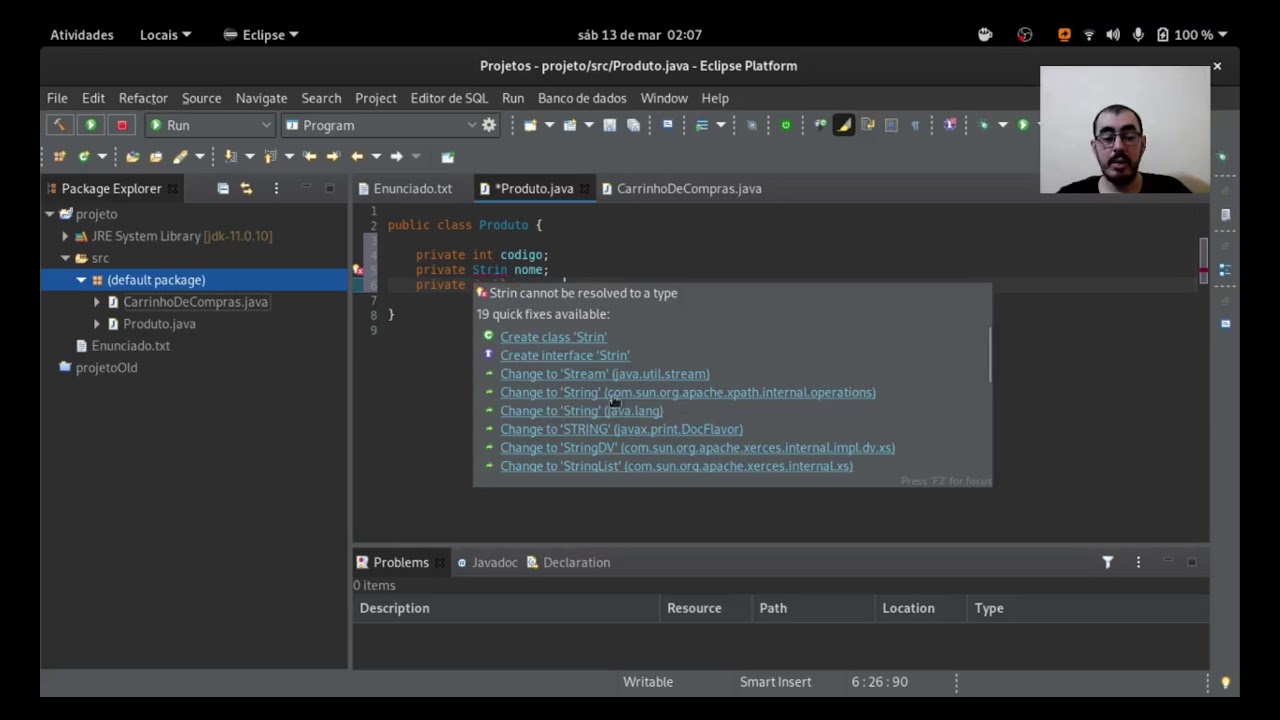This screenshot has width=1280, height=720.
Task: Click the last icon in second toolbar row
Action: click(x=448, y=157)
